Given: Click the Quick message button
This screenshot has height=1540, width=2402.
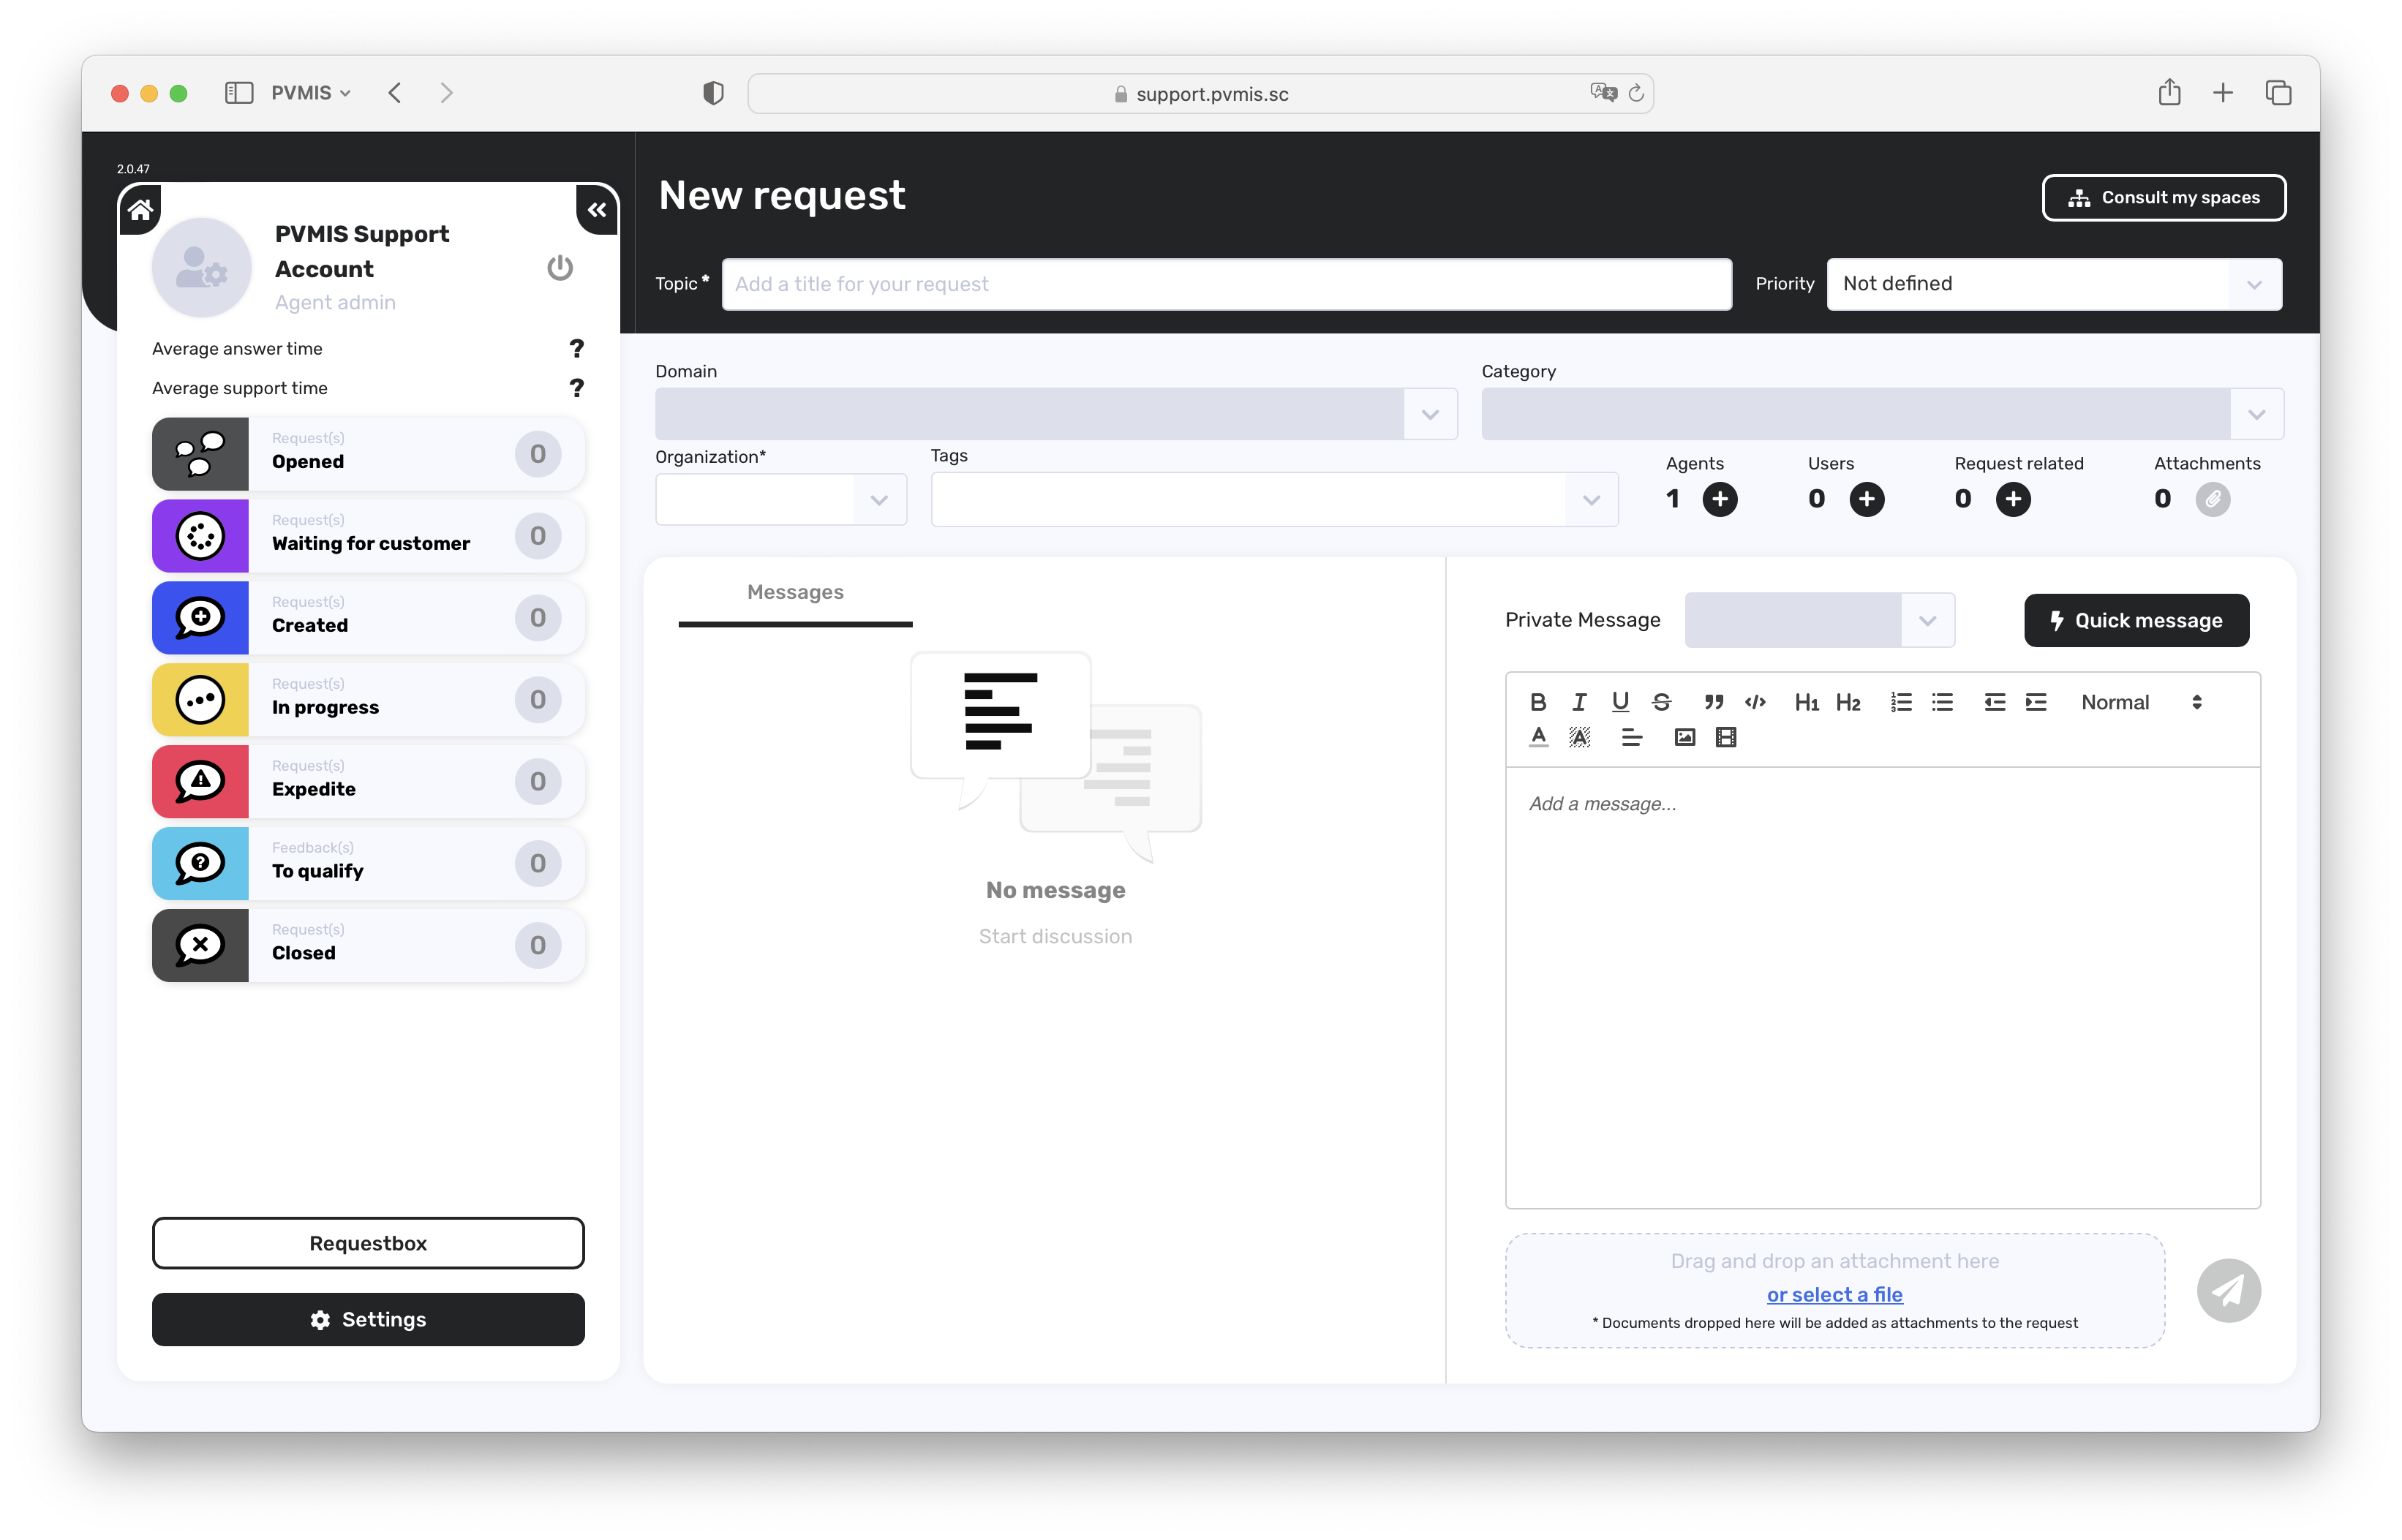Looking at the screenshot, I should 2136,621.
